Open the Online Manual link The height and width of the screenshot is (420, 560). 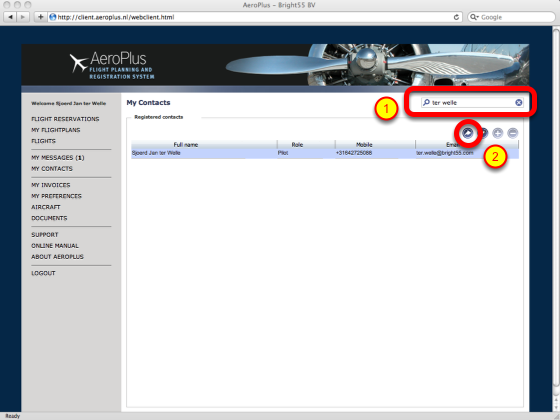coord(55,246)
